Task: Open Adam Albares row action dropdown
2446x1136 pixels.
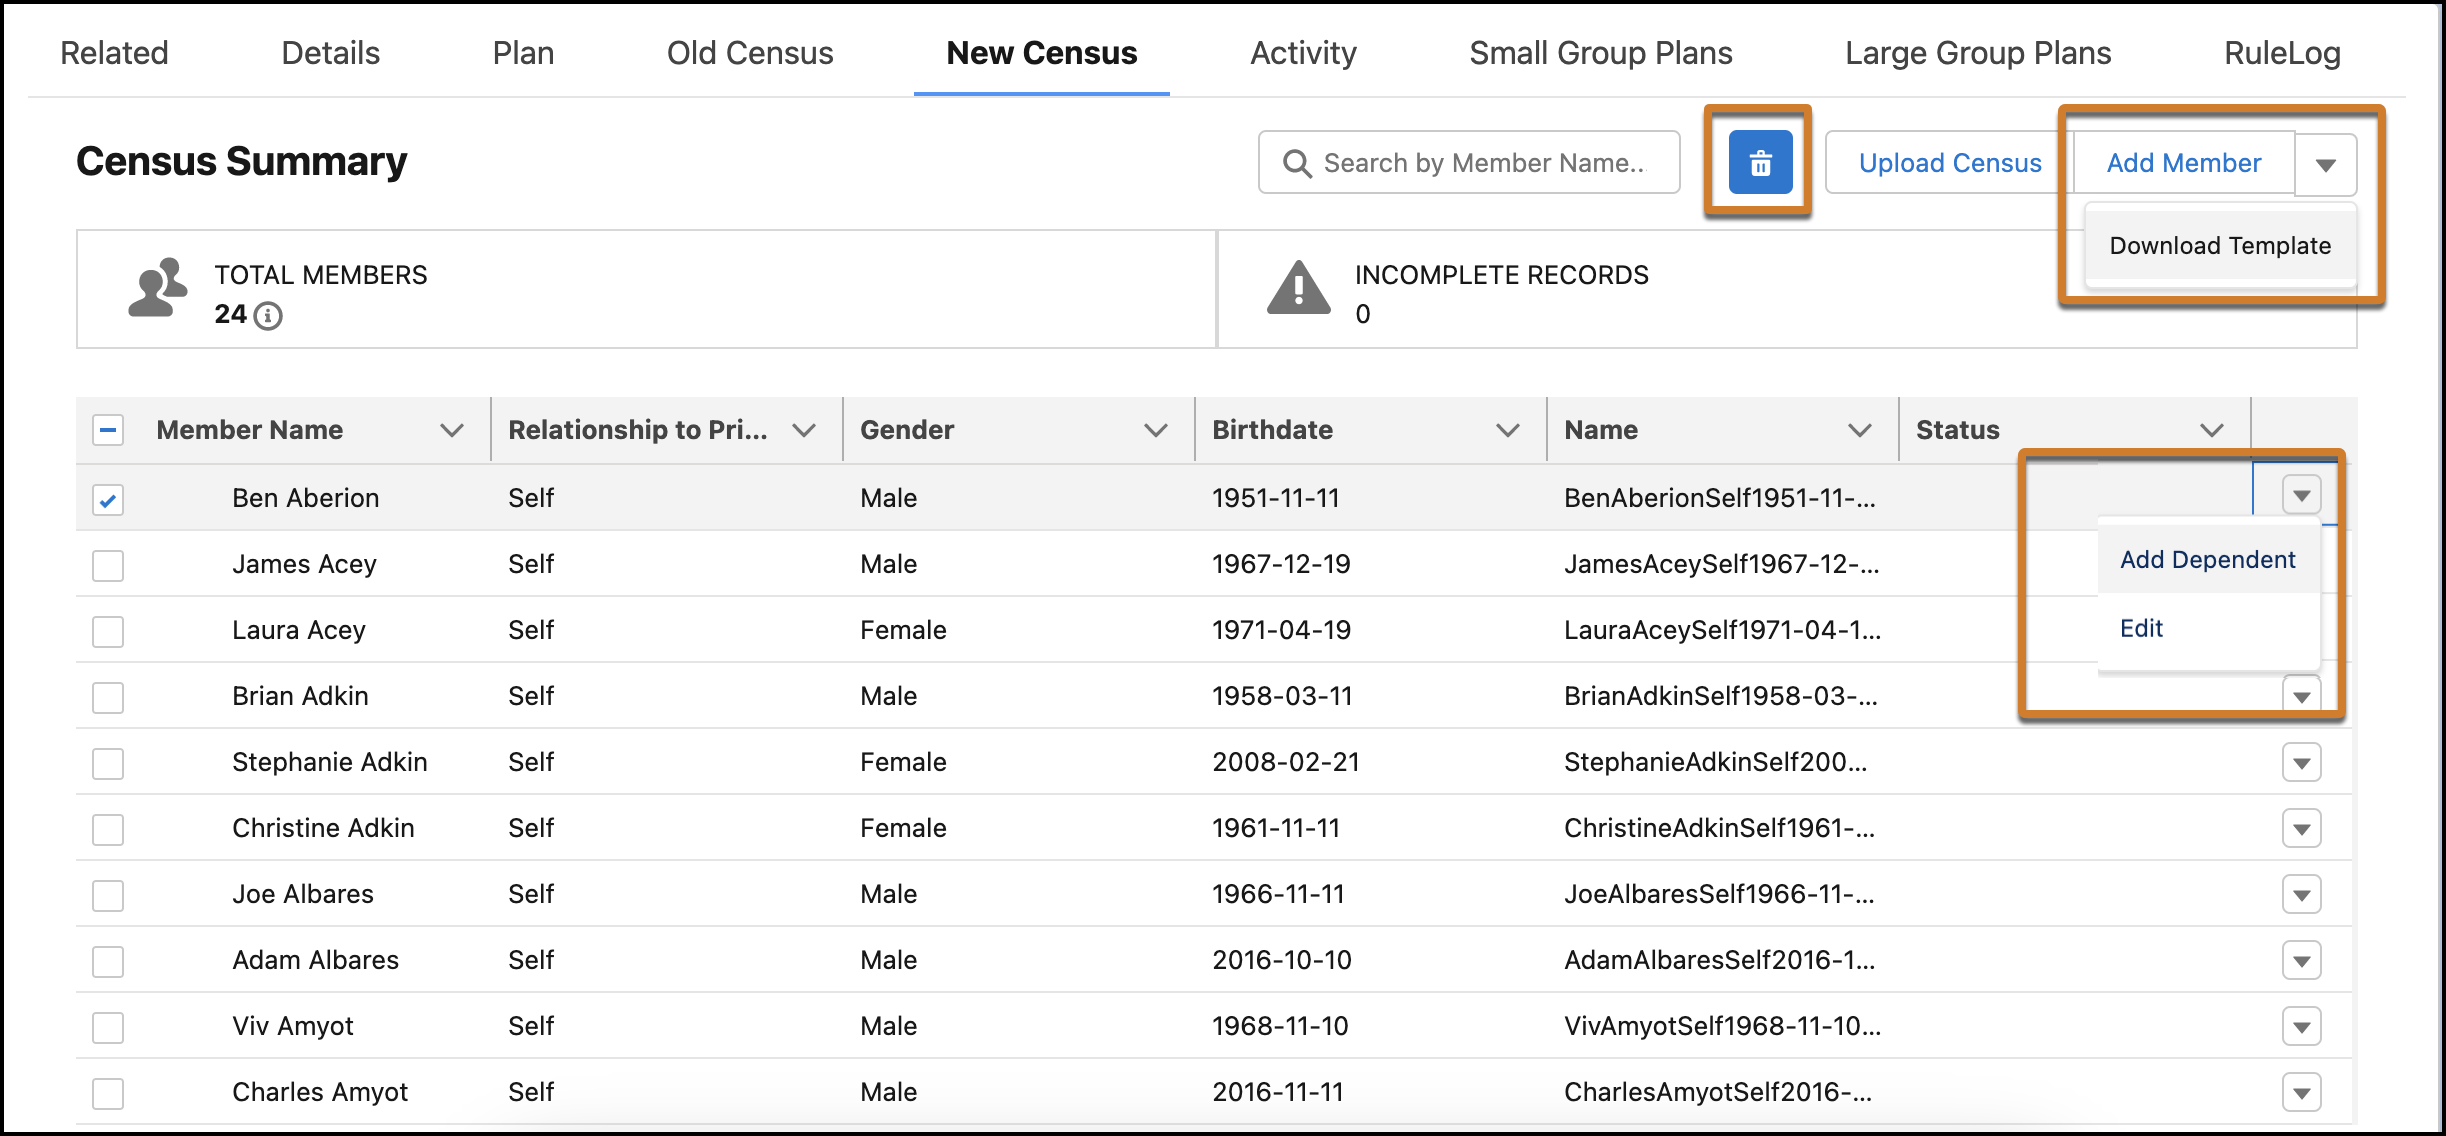Action: pyautogui.click(x=2302, y=961)
